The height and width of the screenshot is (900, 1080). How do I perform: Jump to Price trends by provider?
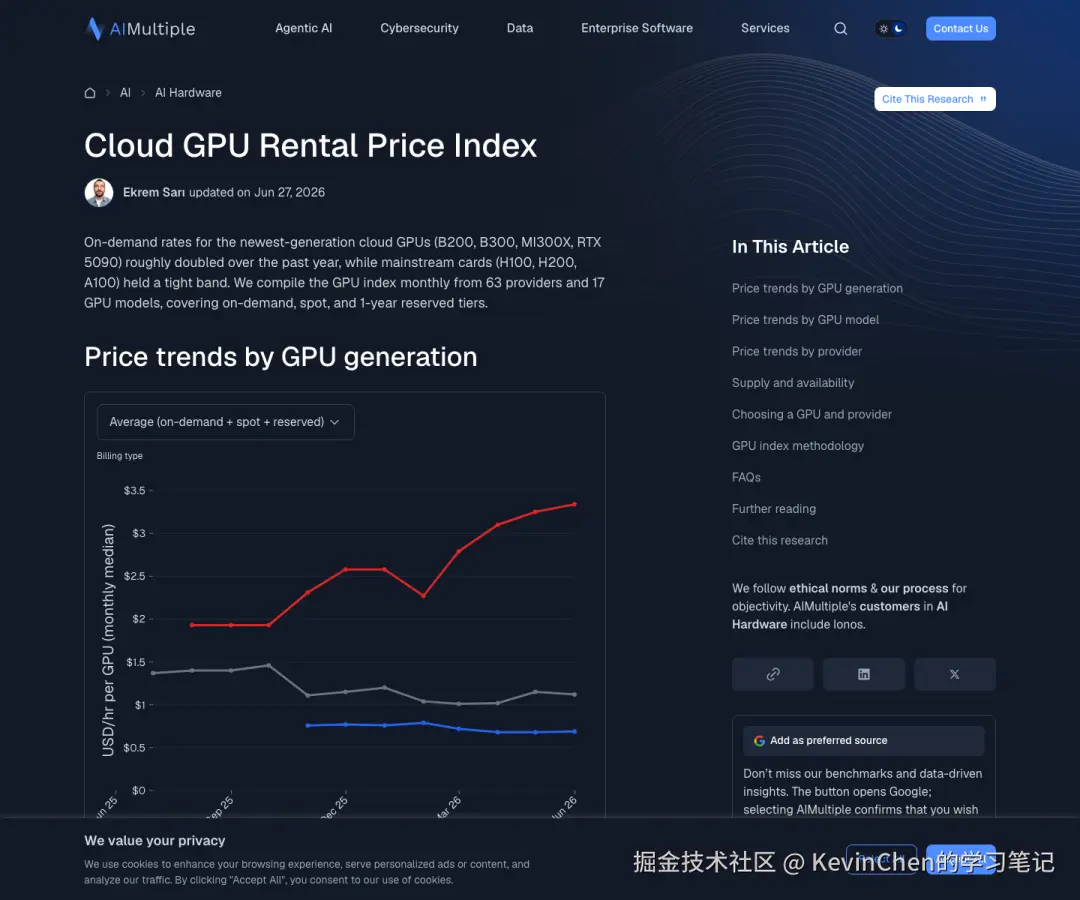tap(797, 351)
